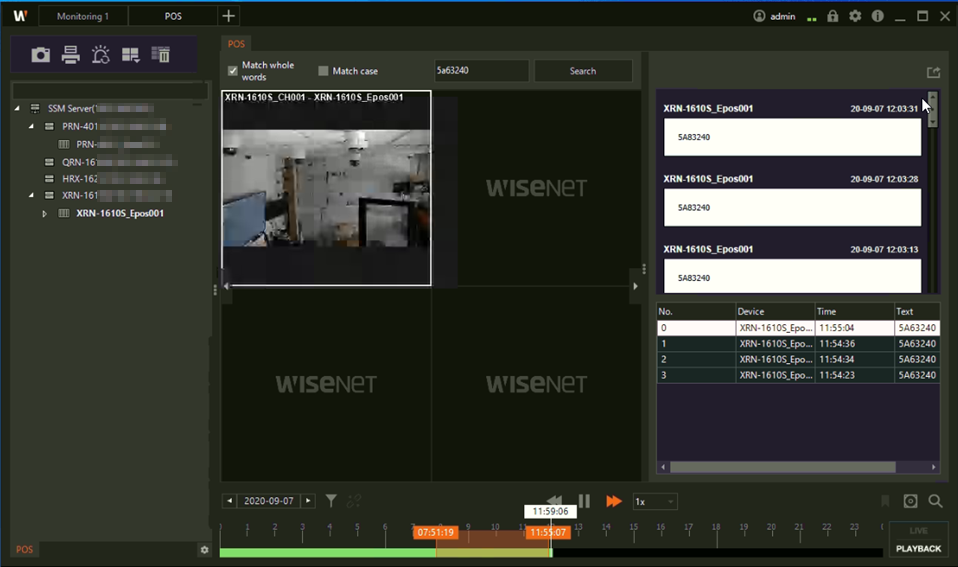958x567 pixels.
Task: Click left arrow below video tile
Action: [x=227, y=286]
